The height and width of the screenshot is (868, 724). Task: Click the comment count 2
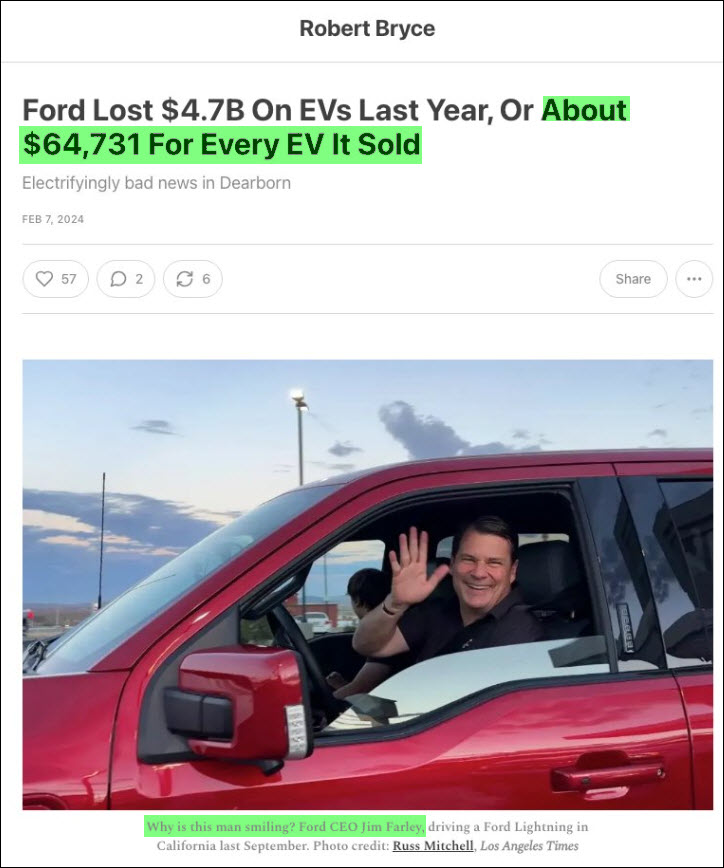(139, 279)
